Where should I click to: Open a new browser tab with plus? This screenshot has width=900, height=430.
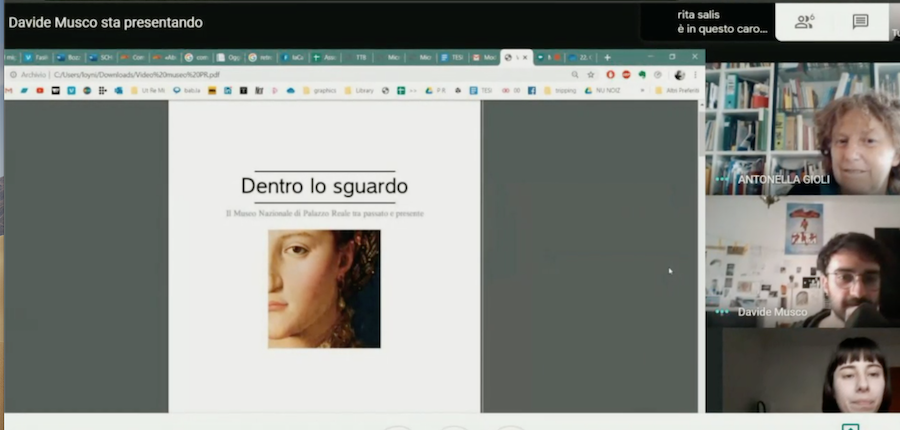[607, 57]
